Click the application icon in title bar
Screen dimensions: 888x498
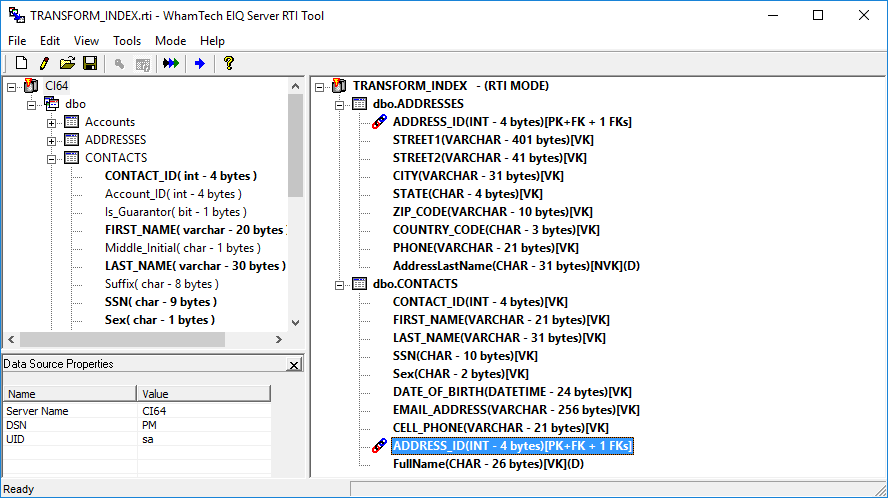(17, 15)
